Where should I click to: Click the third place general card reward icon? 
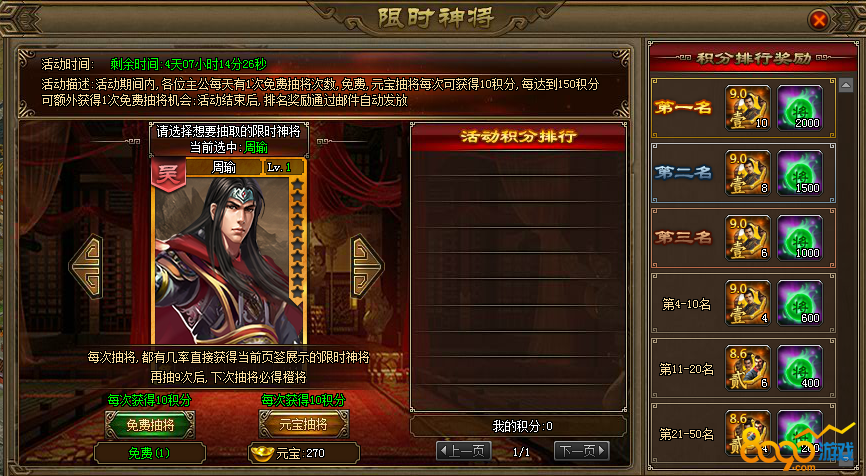tap(748, 238)
